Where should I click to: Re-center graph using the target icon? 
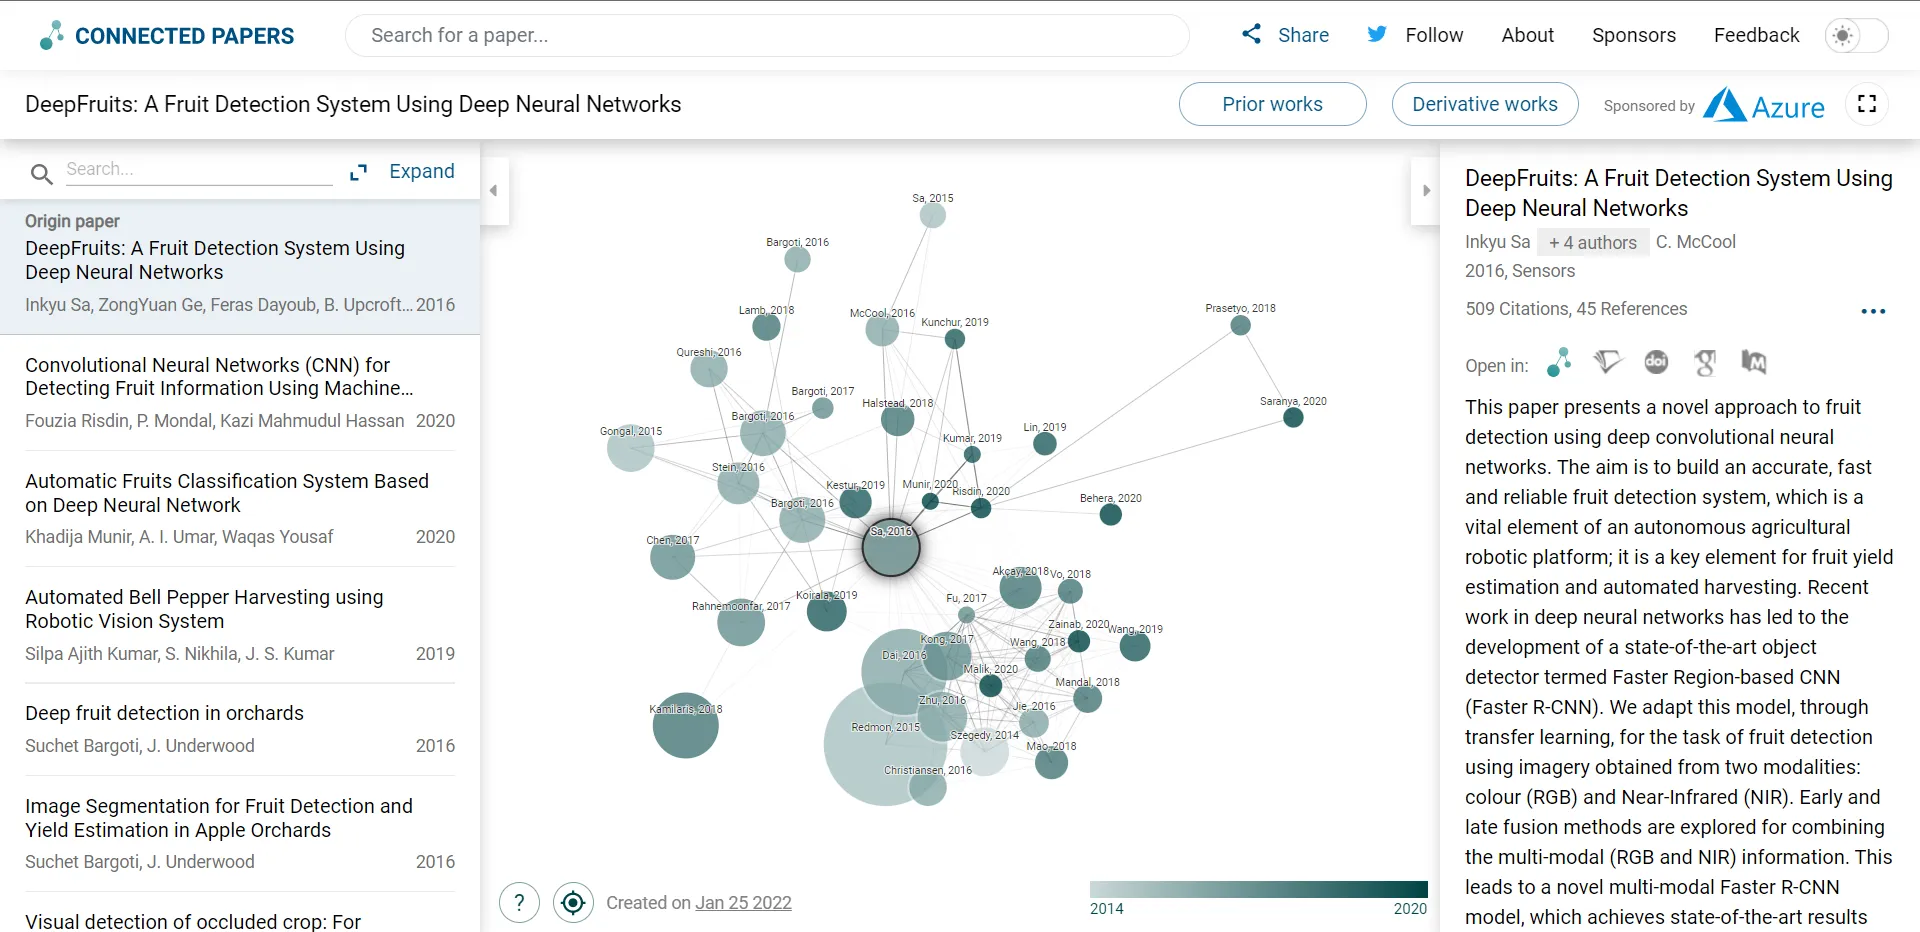573,902
